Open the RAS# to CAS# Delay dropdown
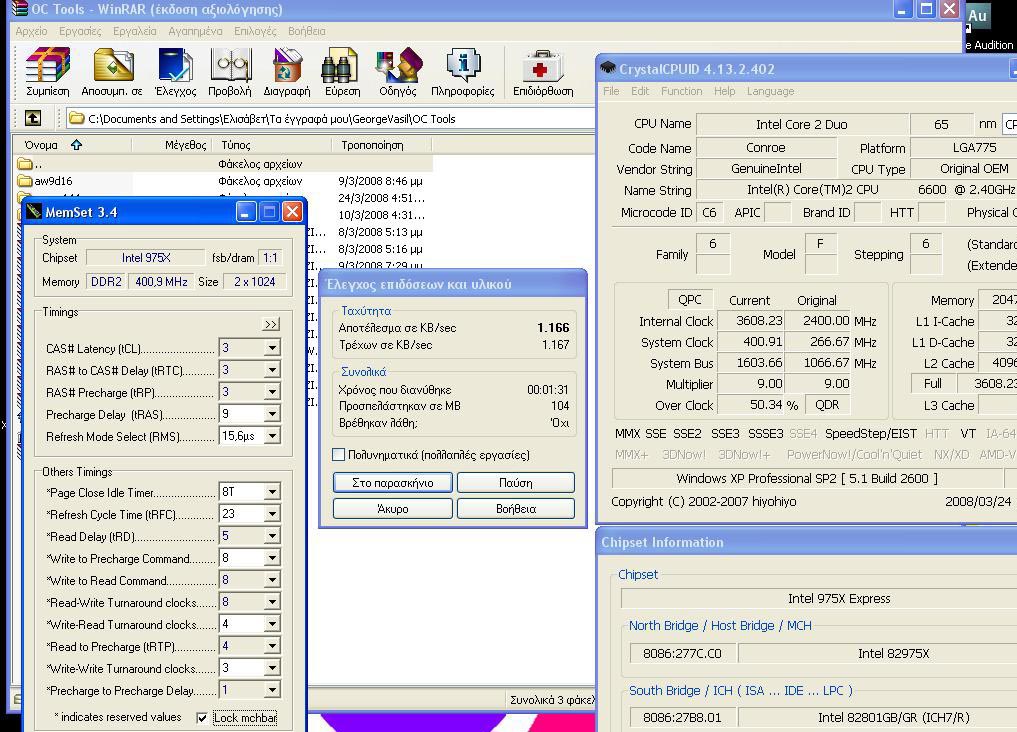 [272, 370]
